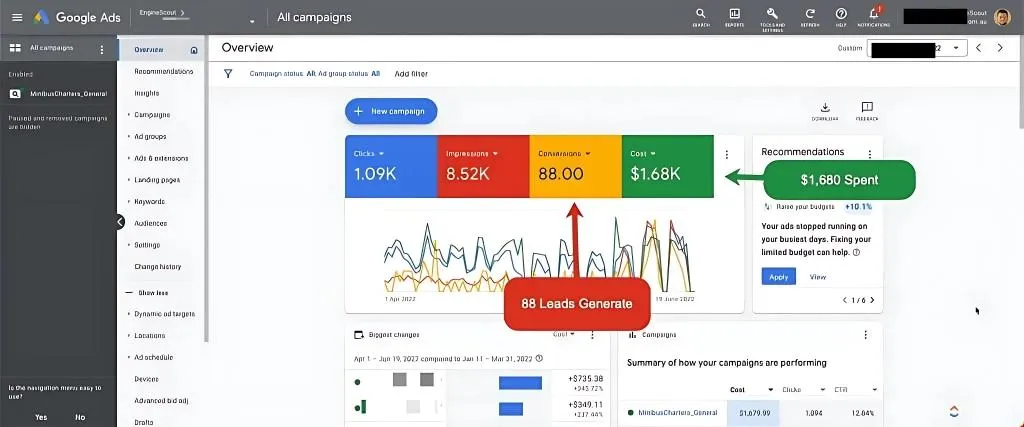Go to previous date range arrow
Viewport: 1024px width, 427px height.
click(978, 48)
